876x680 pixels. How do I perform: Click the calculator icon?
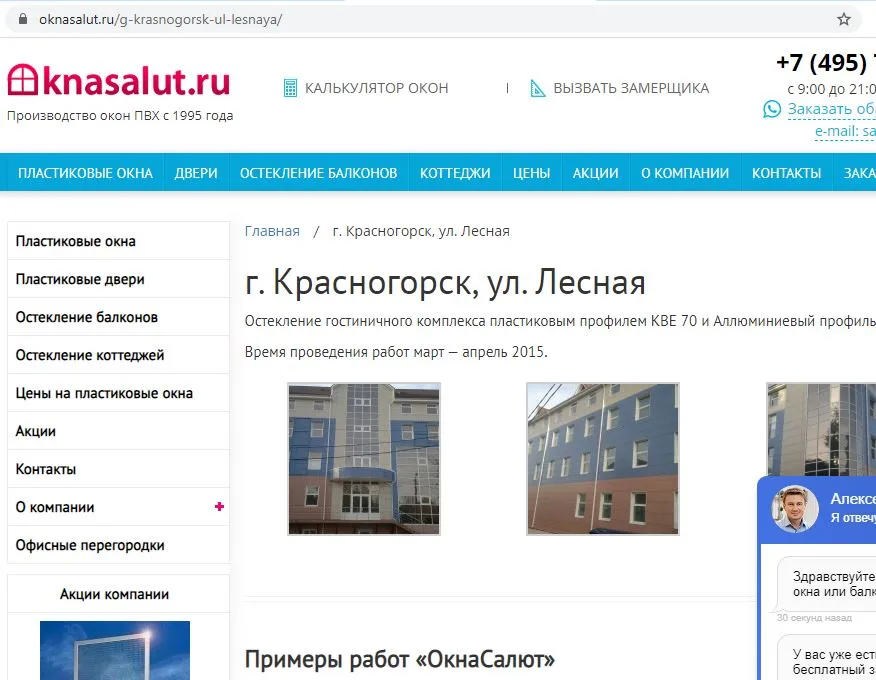290,88
